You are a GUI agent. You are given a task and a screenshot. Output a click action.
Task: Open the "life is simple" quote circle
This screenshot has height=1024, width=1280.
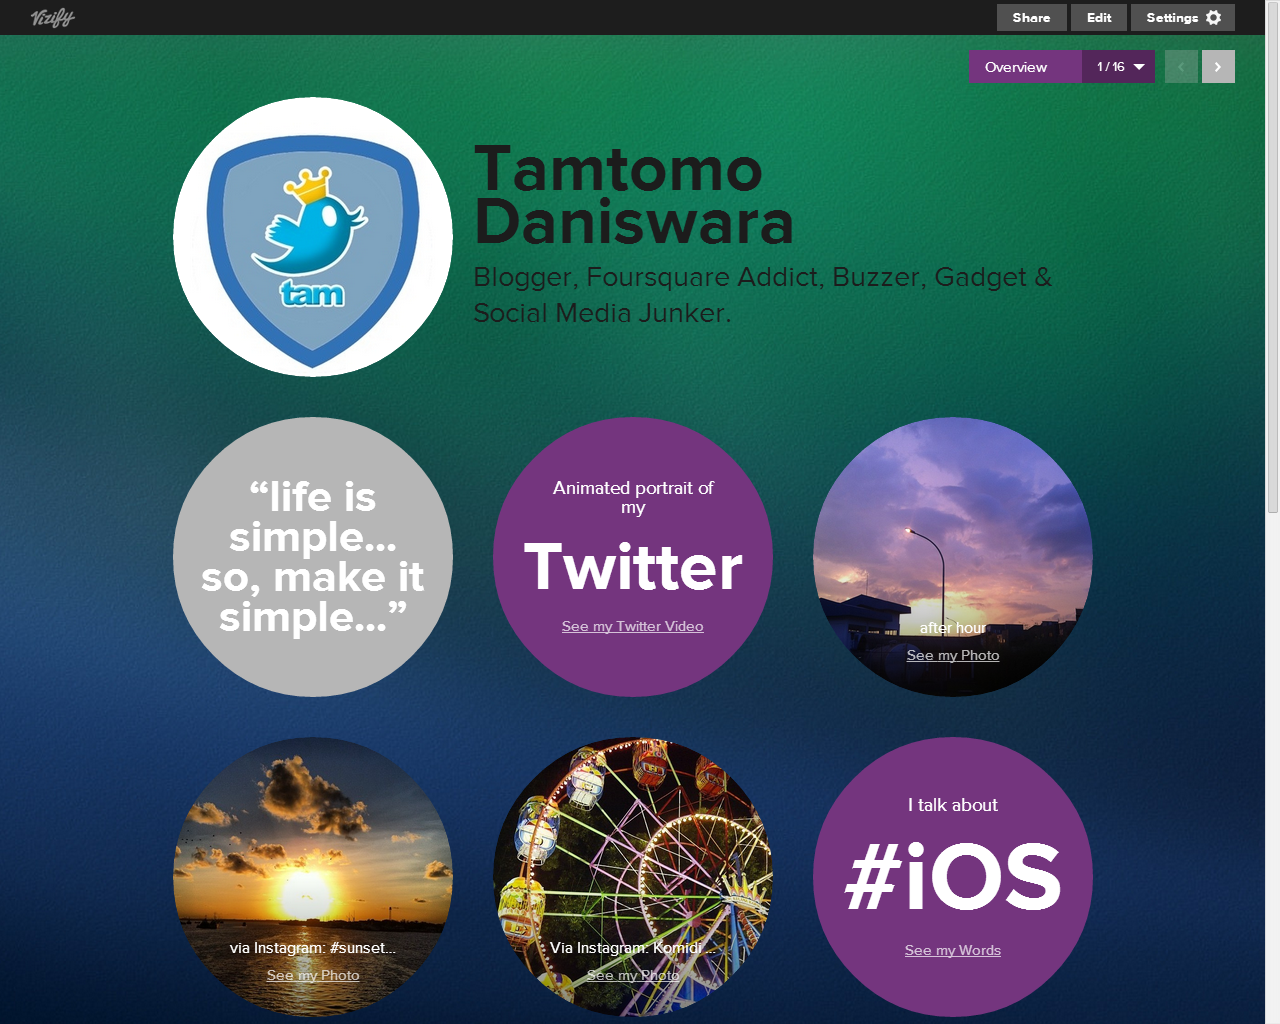[313, 557]
